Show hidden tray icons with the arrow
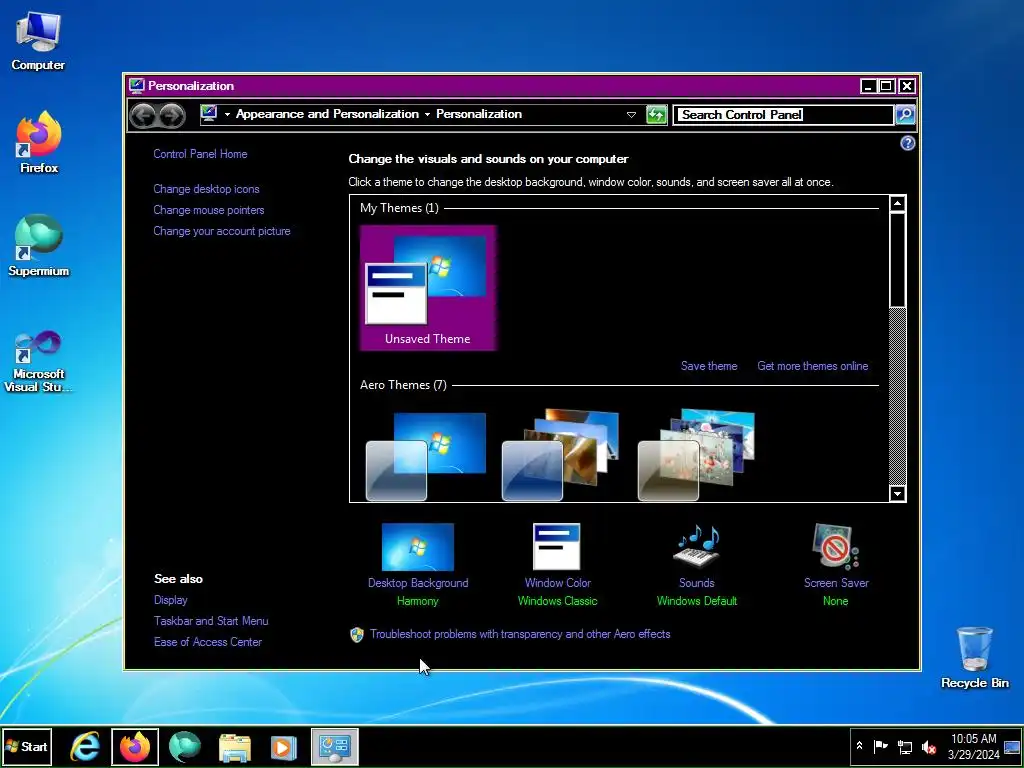Viewport: 1024px width, 768px height. [859, 746]
